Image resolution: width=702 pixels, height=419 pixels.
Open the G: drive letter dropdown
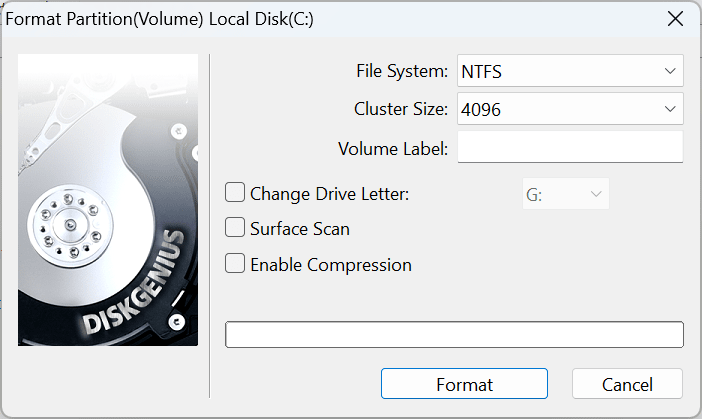pos(566,194)
